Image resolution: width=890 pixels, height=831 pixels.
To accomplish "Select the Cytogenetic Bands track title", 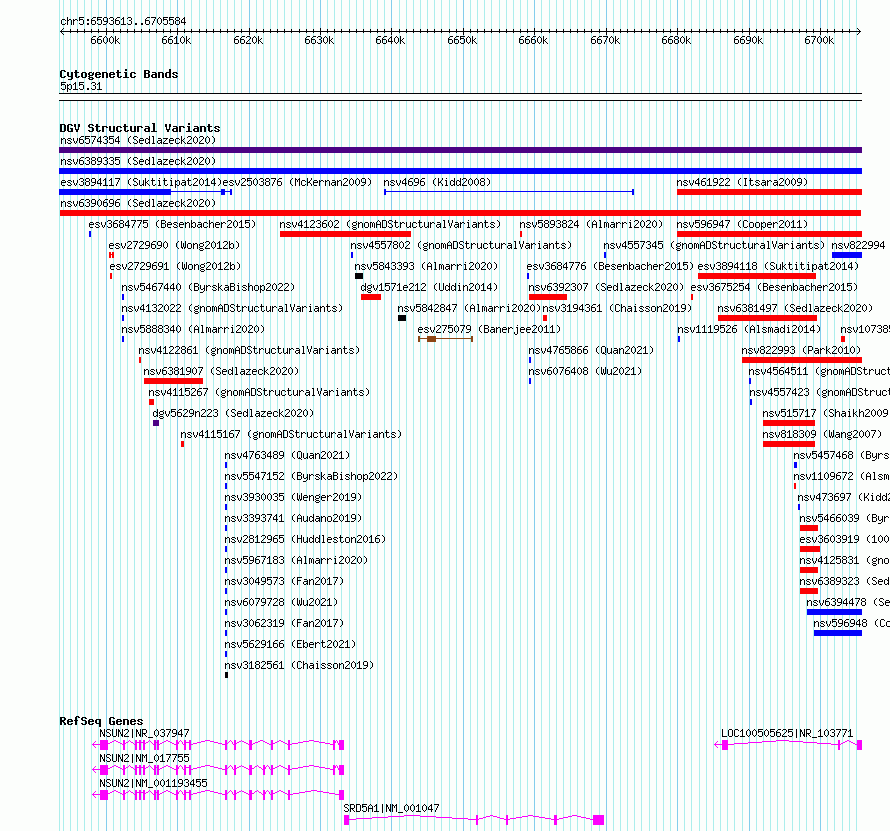I will (x=119, y=74).
